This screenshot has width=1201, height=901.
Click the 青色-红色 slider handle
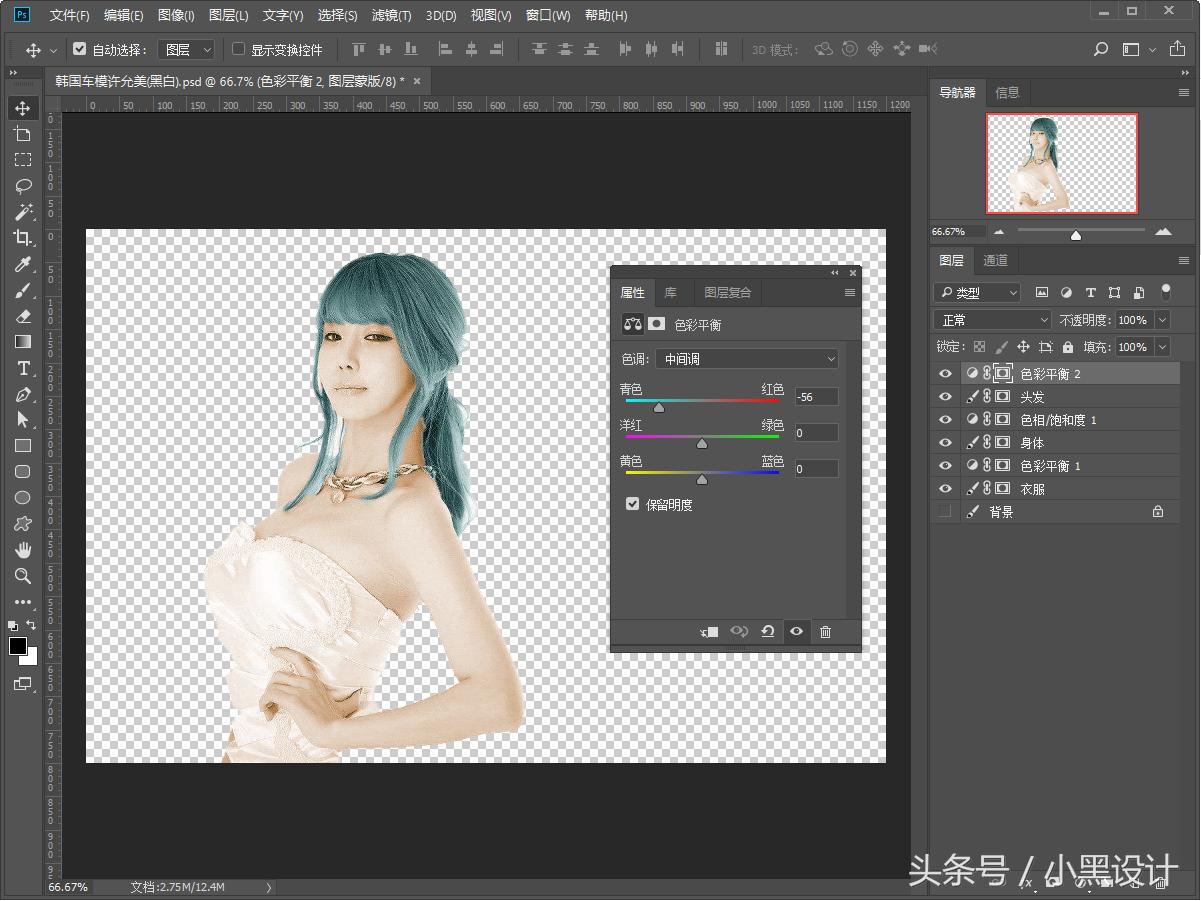658,407
